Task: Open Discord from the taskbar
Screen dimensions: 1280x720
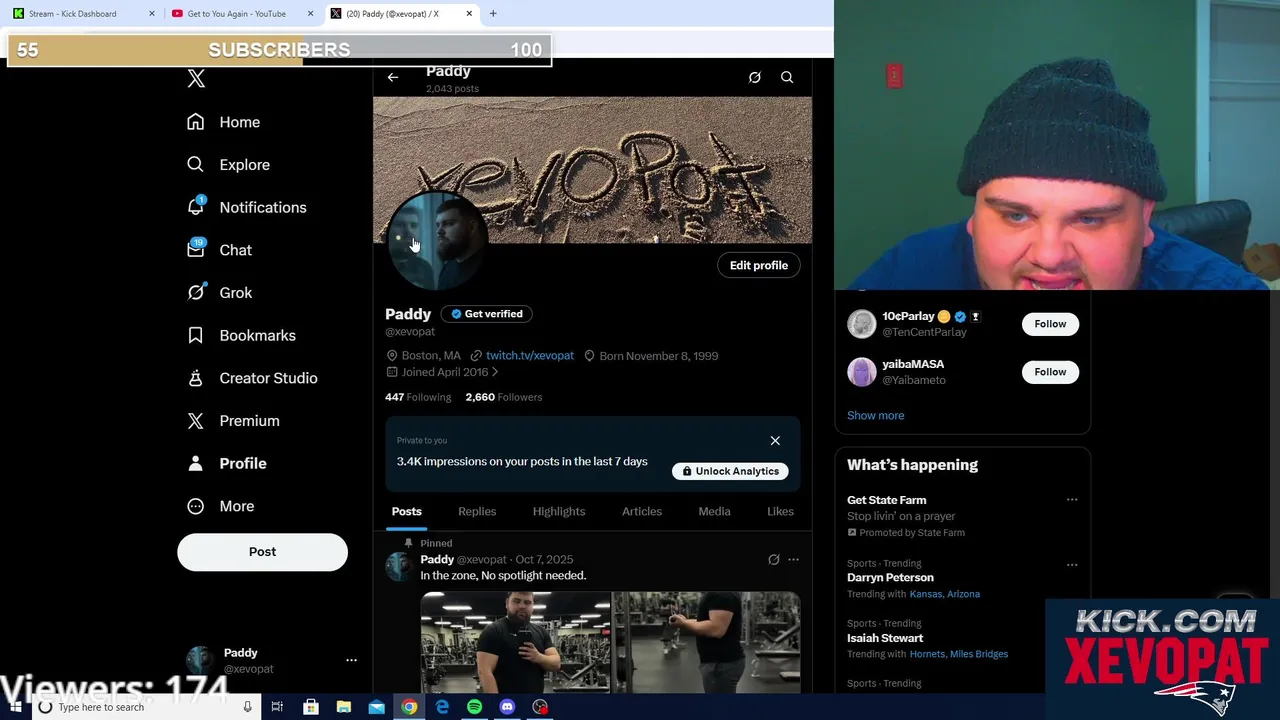Action: pyautogui.click(x=507, y=707)
